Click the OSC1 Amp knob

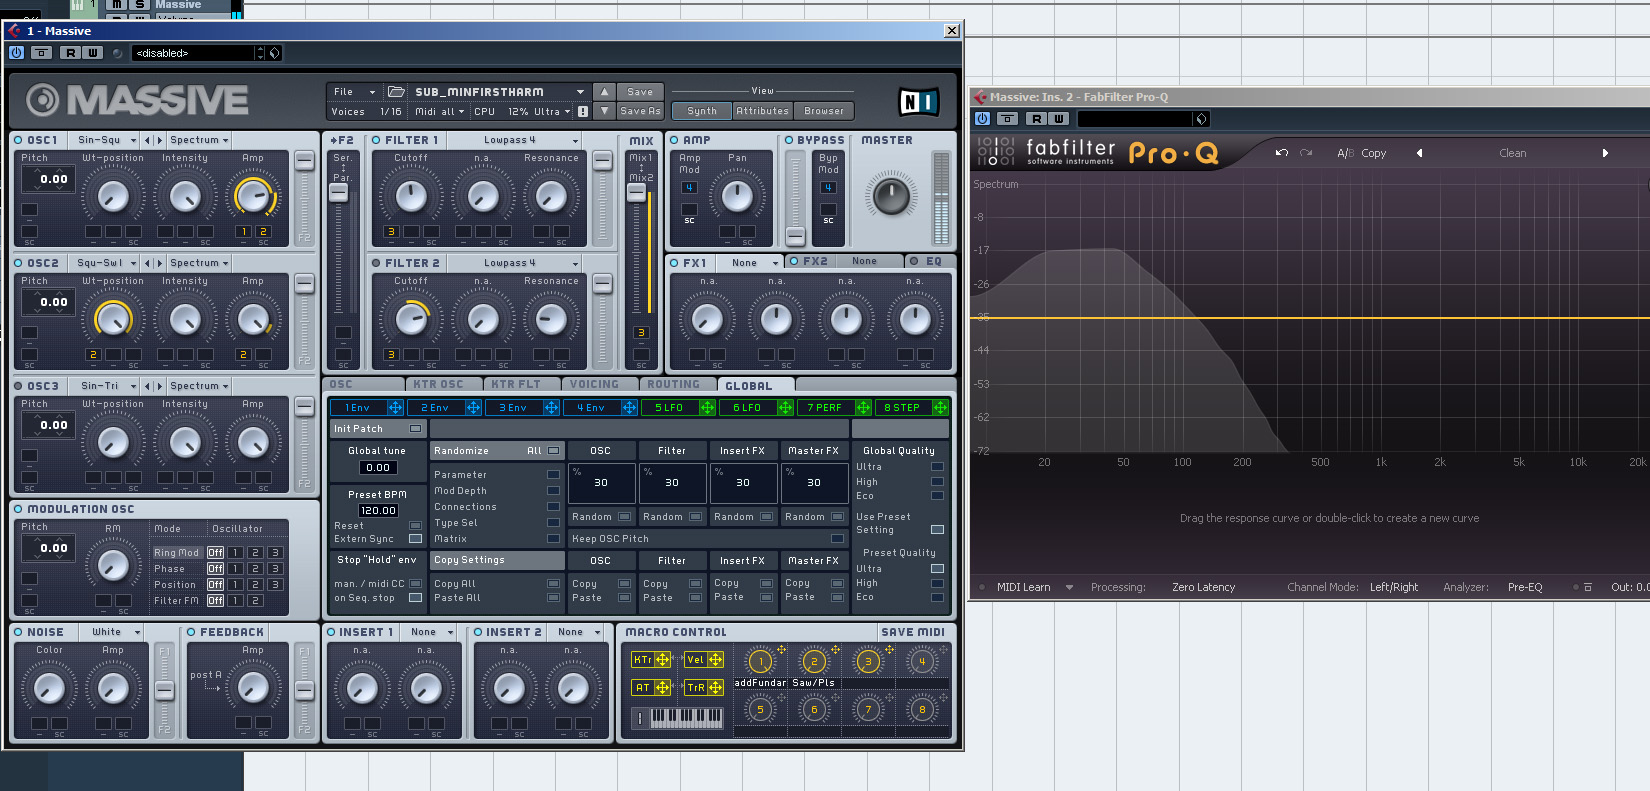(253, 196)
